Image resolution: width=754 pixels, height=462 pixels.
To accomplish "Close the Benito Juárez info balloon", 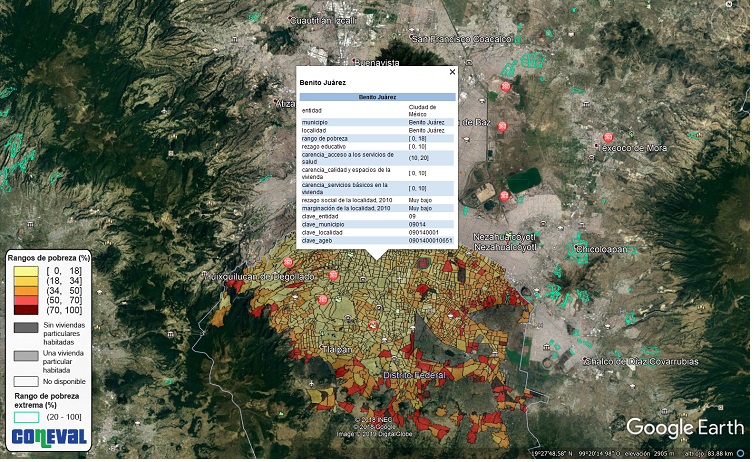I will (452, 72).
